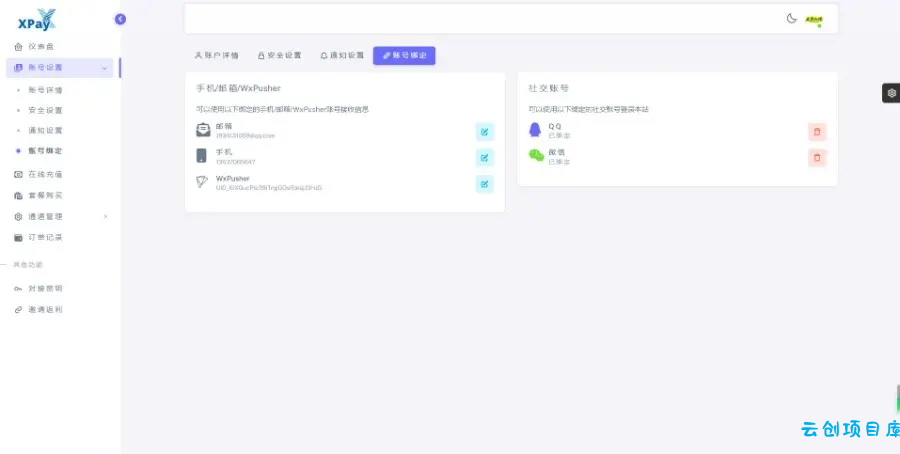Viewport: 900px width, 454px height.
Task: Open the XPay logo home link
Action: [x=37, y=20]
